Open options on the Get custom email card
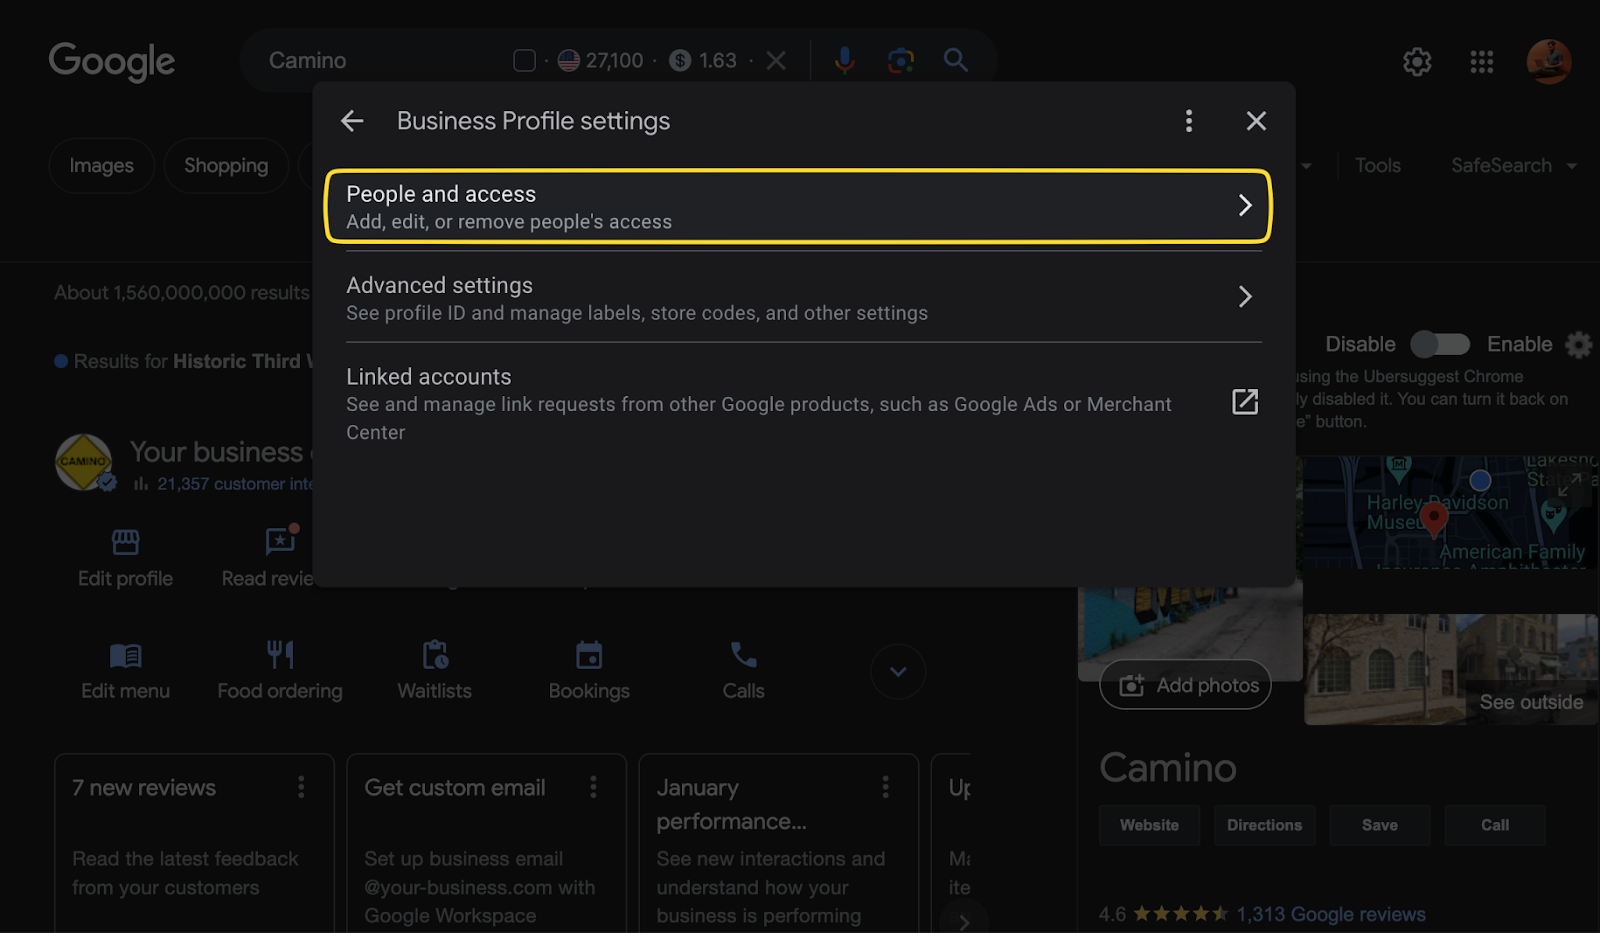The height and width of the screenshot is (933, 1600). (592, 787)
